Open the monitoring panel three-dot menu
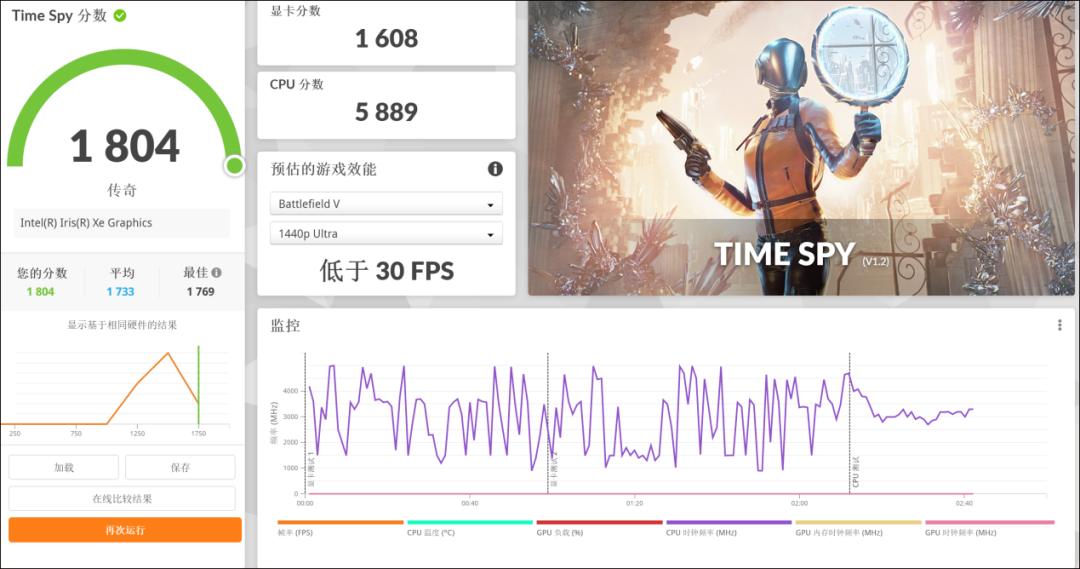The width and height of the screenshot is (1080, 569). pyautogui.click(x=1059, y=325)
